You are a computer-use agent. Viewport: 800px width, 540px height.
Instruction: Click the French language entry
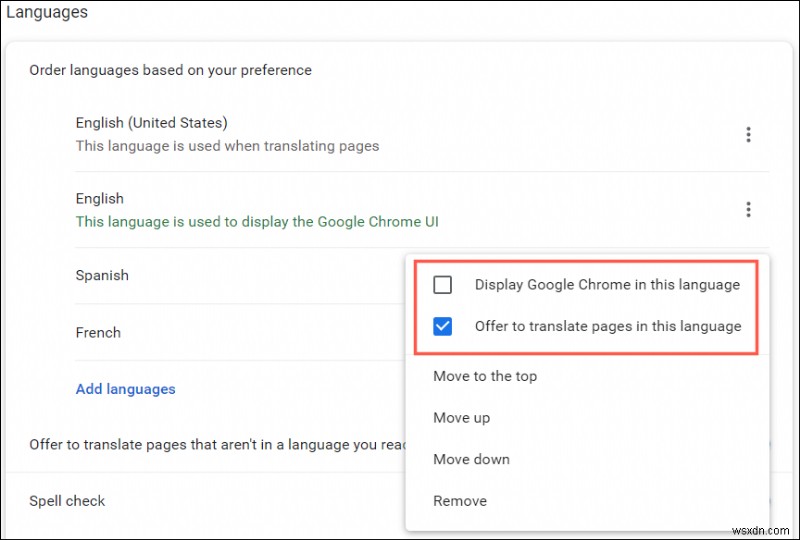click(98, 333)
